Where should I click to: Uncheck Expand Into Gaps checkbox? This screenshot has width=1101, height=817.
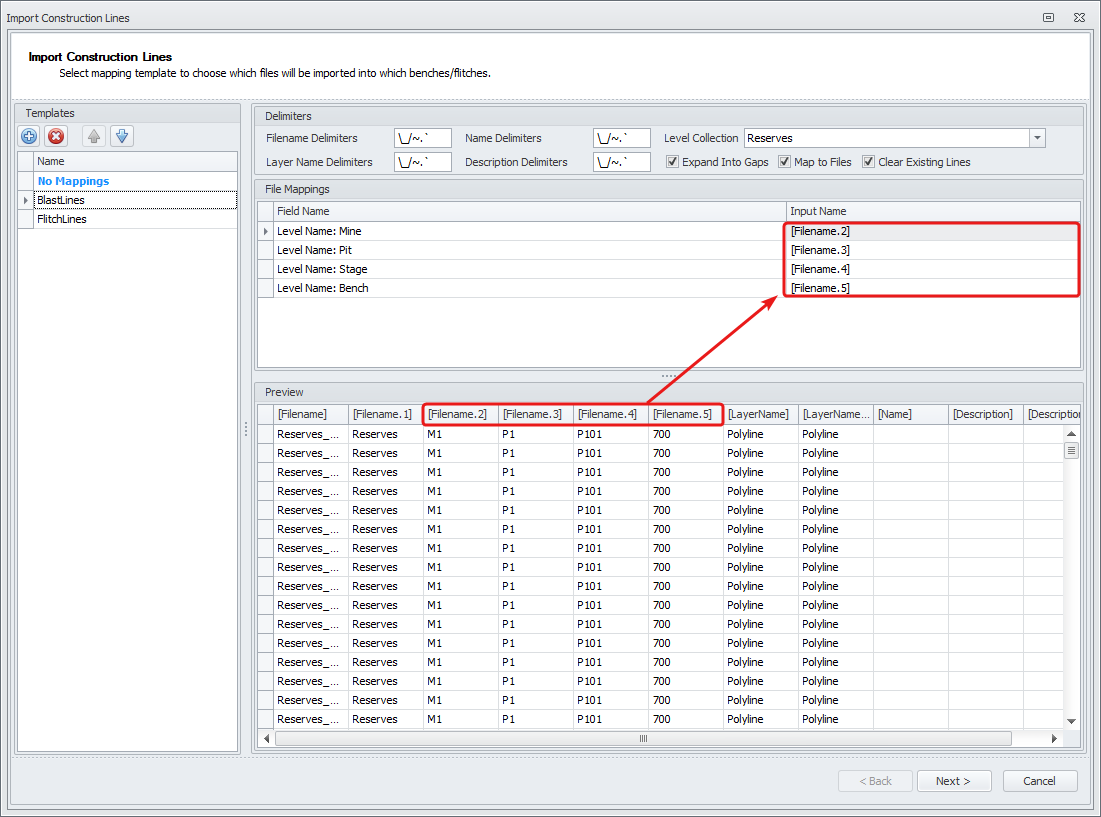coord(673,162)
